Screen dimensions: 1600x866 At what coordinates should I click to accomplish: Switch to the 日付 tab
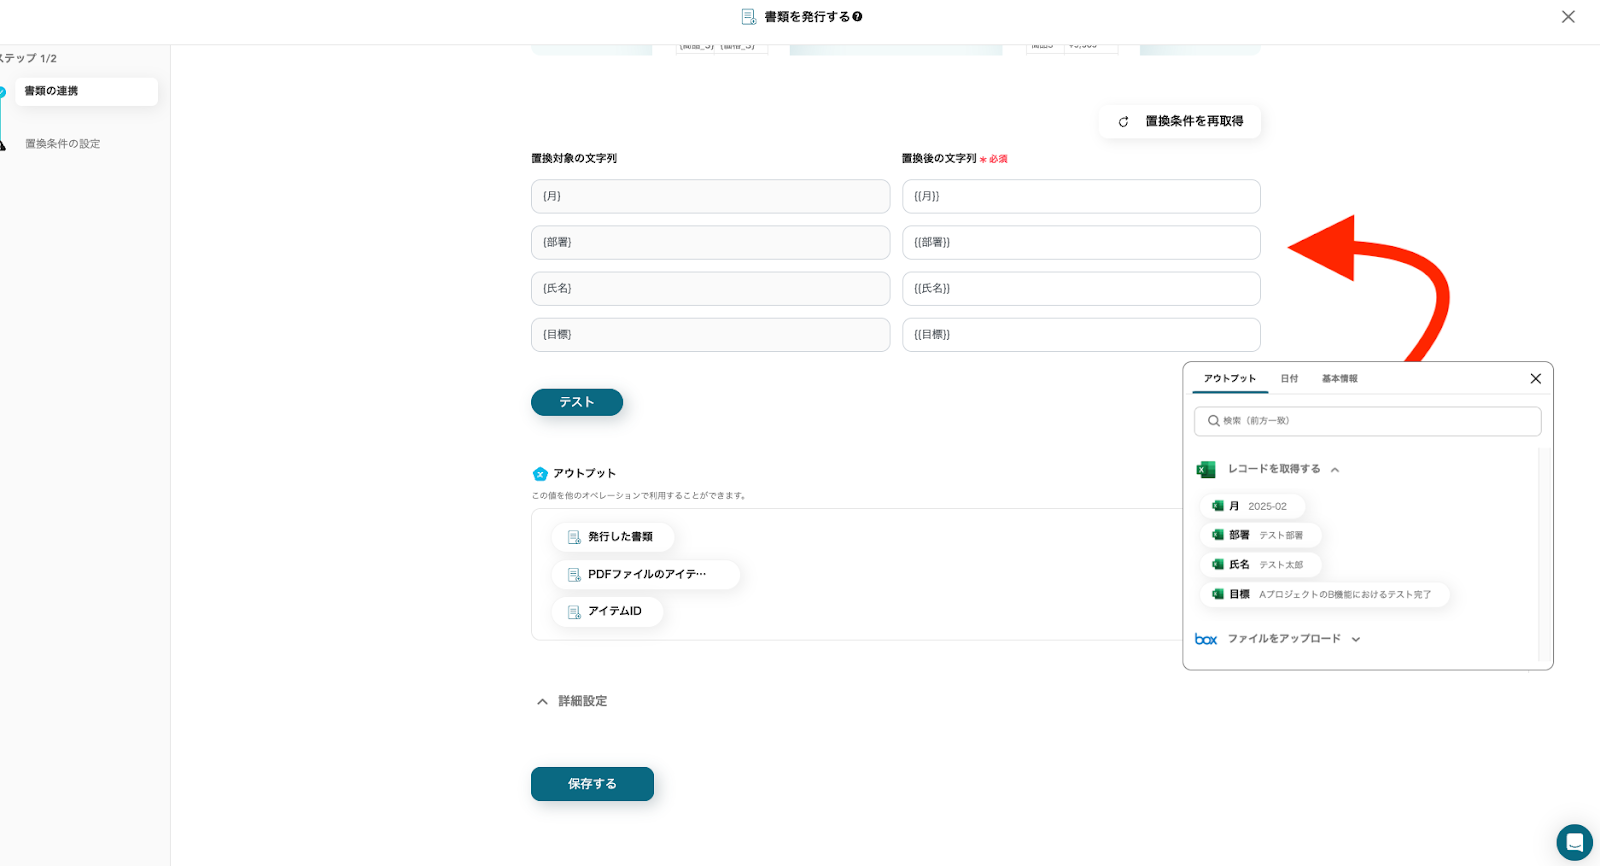point(1289,379)
